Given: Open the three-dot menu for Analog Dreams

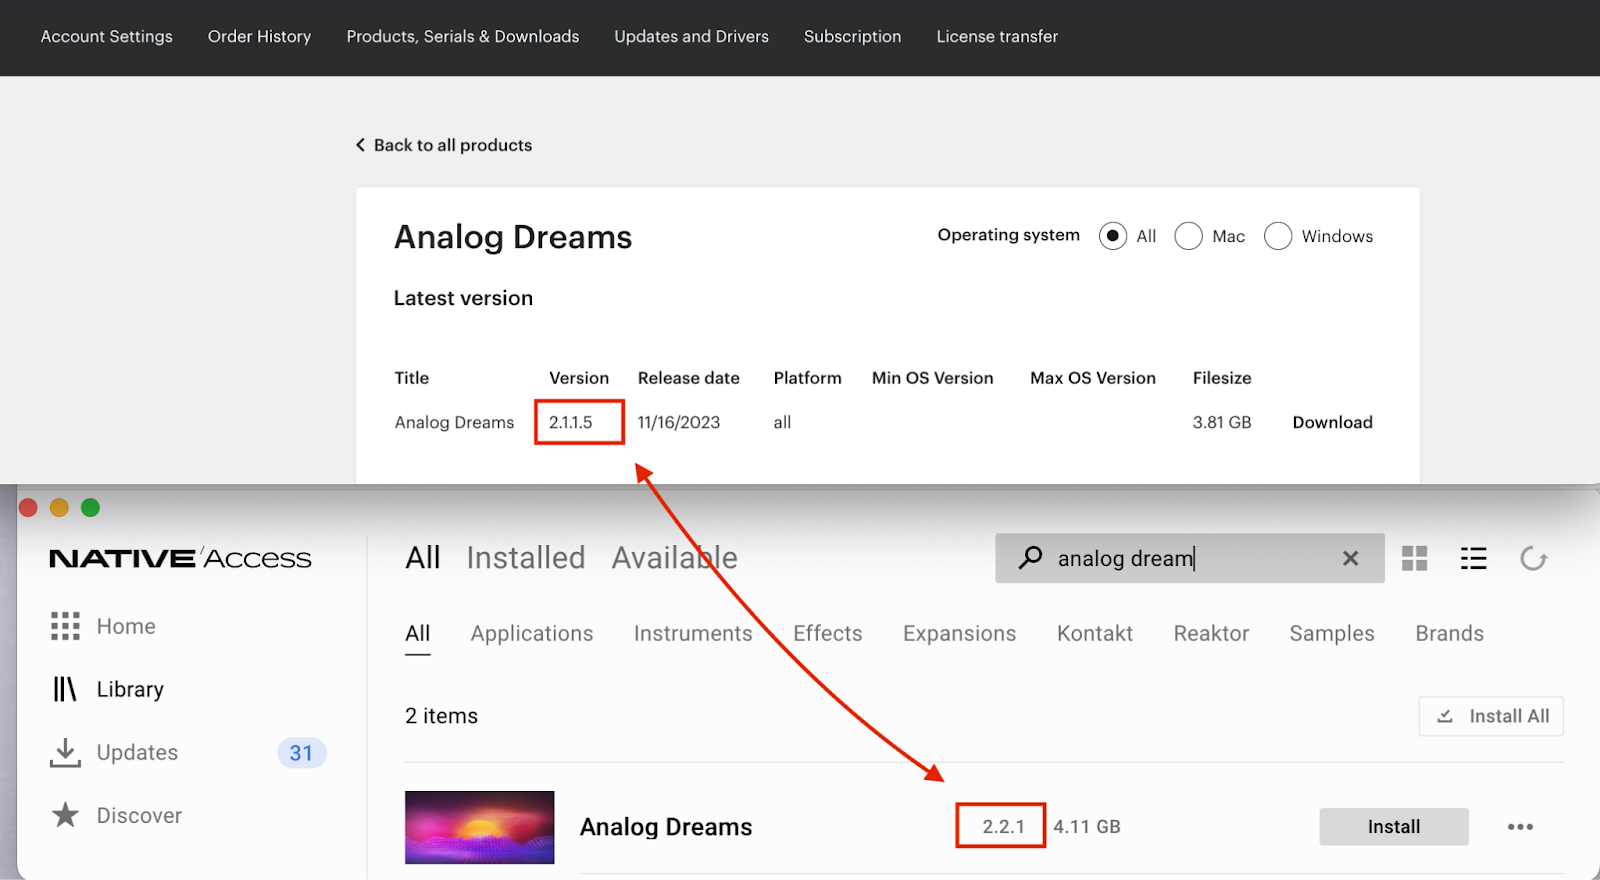Looking at the screenshot, I should click(x=1520, y=827).
